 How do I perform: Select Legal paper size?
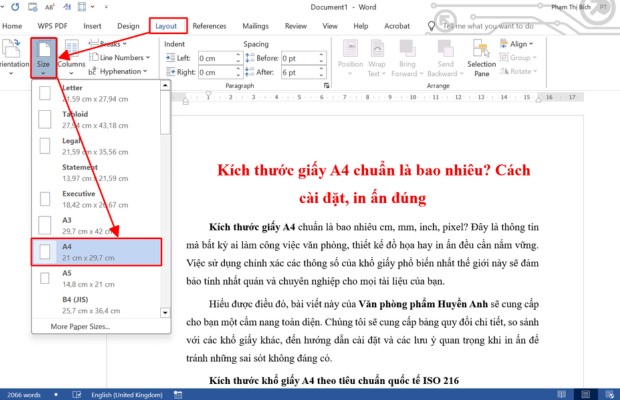click(96, 146)
